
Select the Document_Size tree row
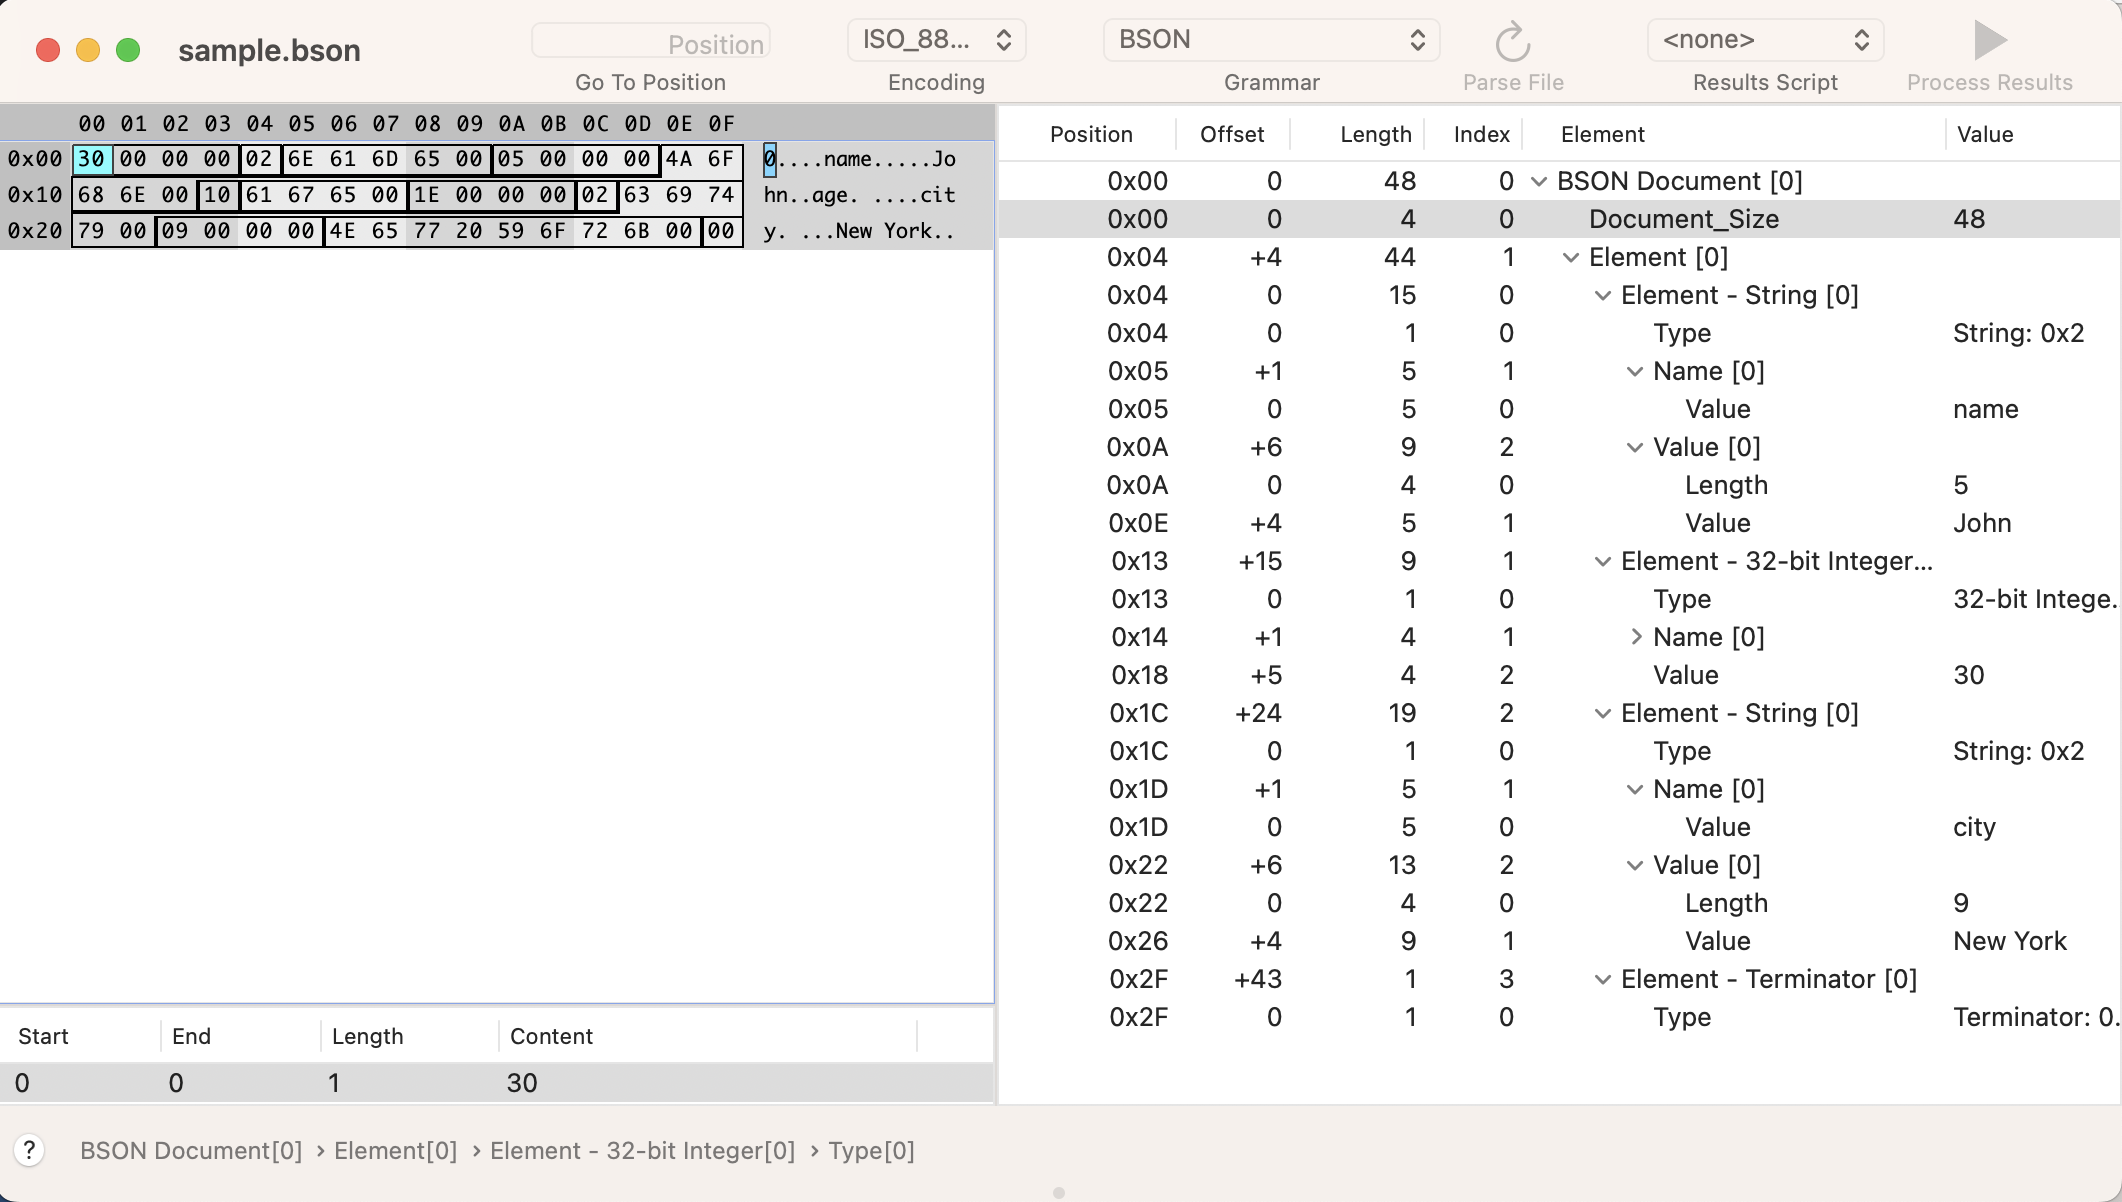[1683, 219]
